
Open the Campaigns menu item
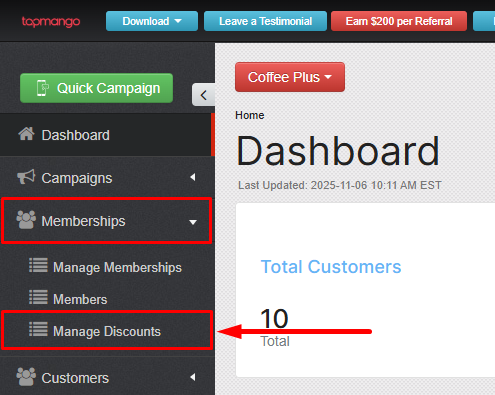click(106, 178)
